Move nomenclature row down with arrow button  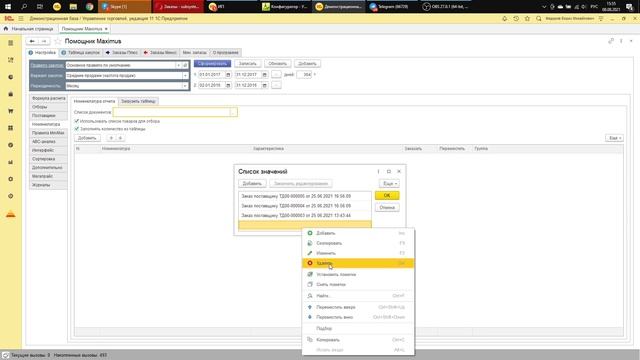tap(120, 138)
